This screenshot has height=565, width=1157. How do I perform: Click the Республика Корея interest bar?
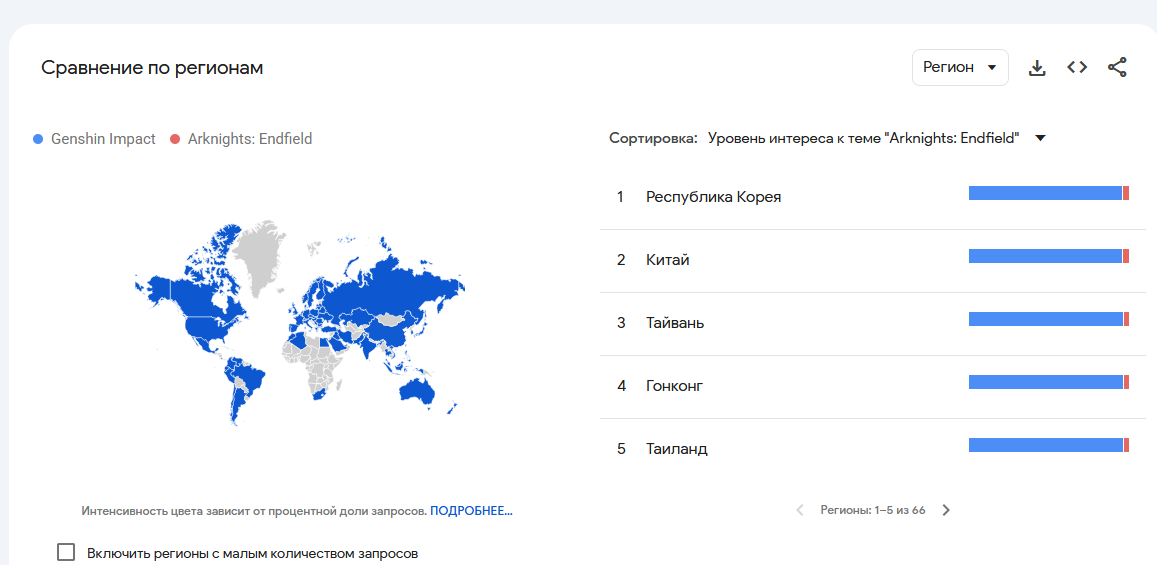(1048, 193)
